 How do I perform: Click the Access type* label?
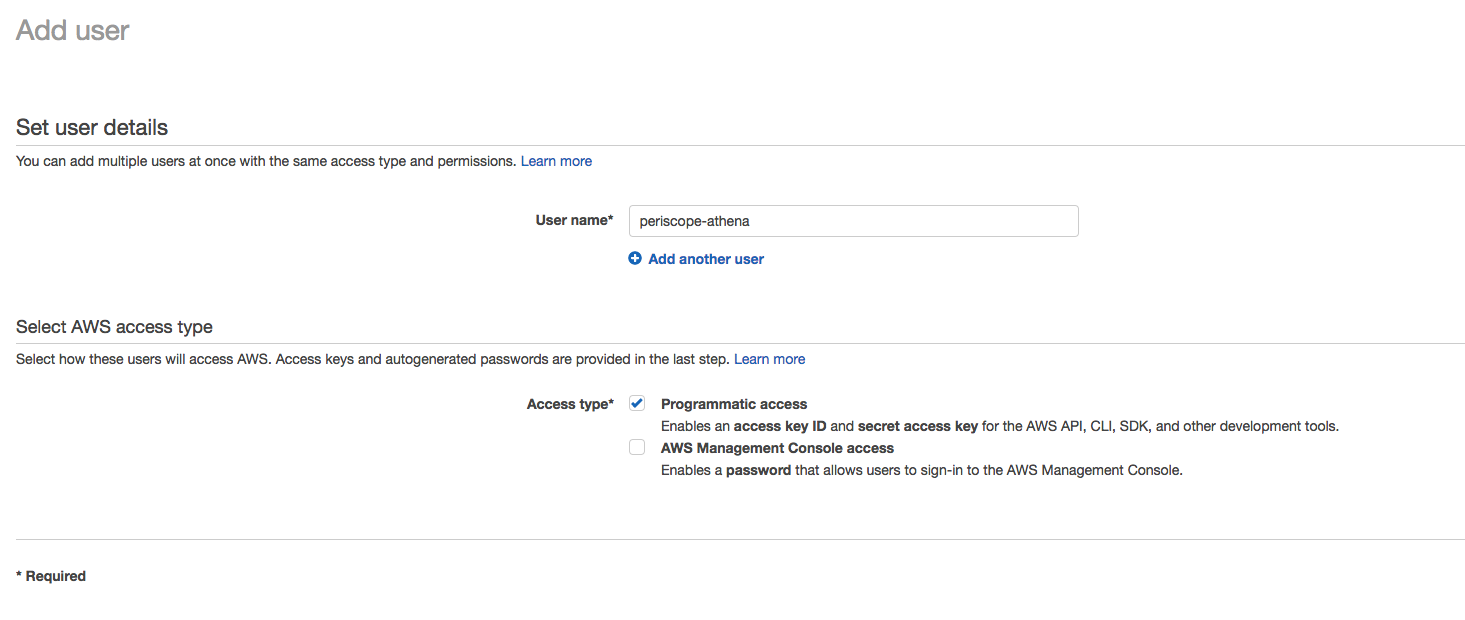[x=570, y=404]
